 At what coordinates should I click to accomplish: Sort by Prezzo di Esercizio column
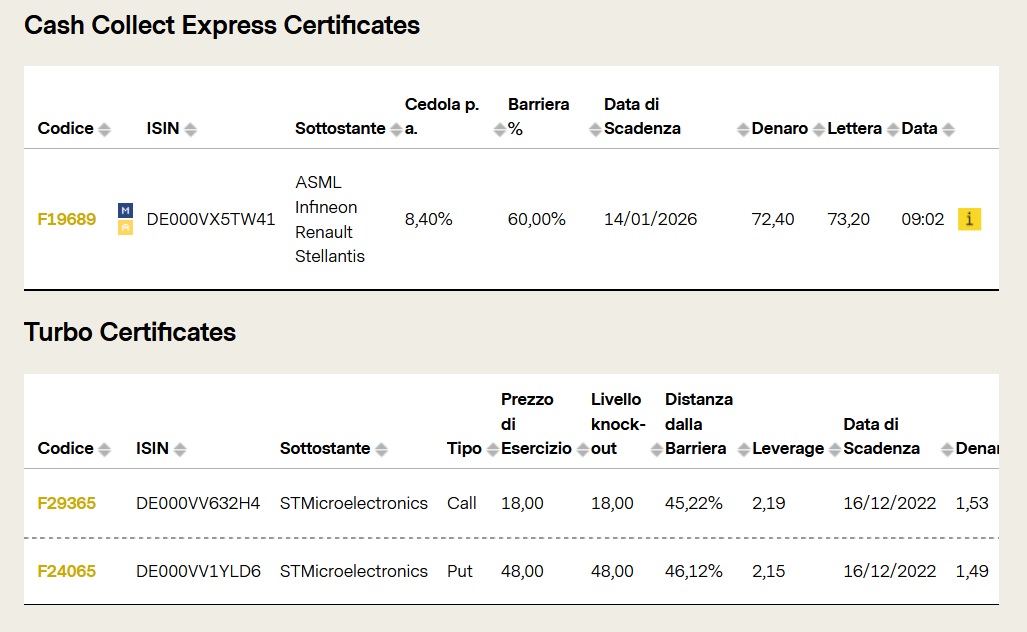(x=582, y=449)
